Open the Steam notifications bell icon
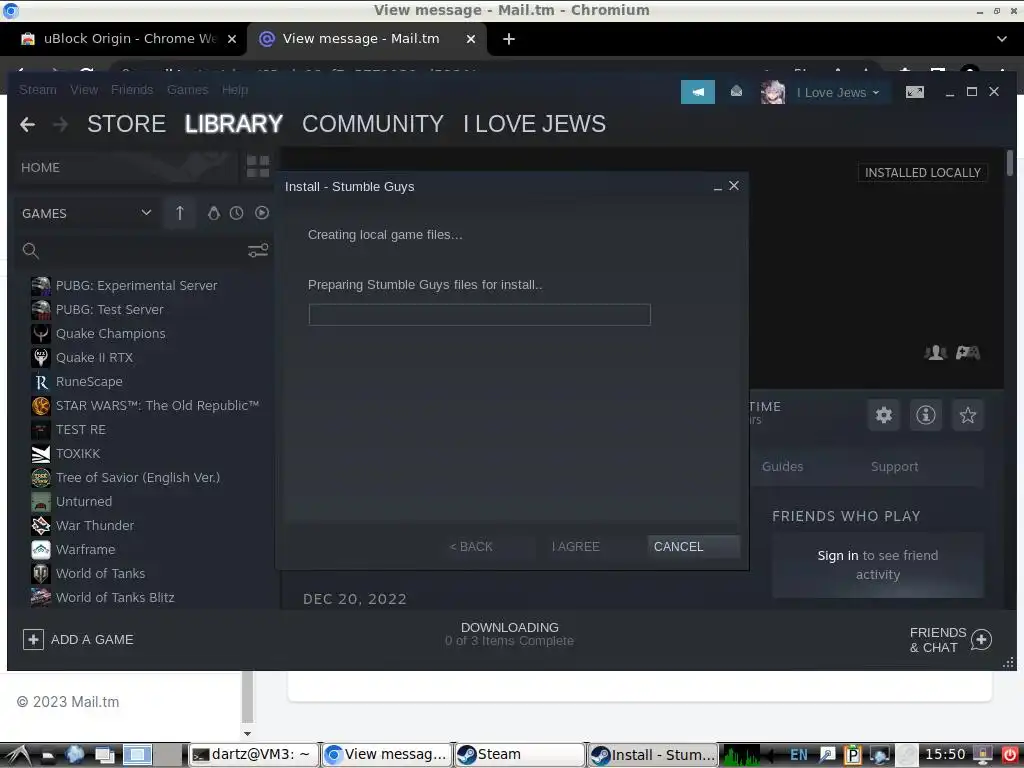This screenshot has width=1024, height=768. [x=736, y=92]
